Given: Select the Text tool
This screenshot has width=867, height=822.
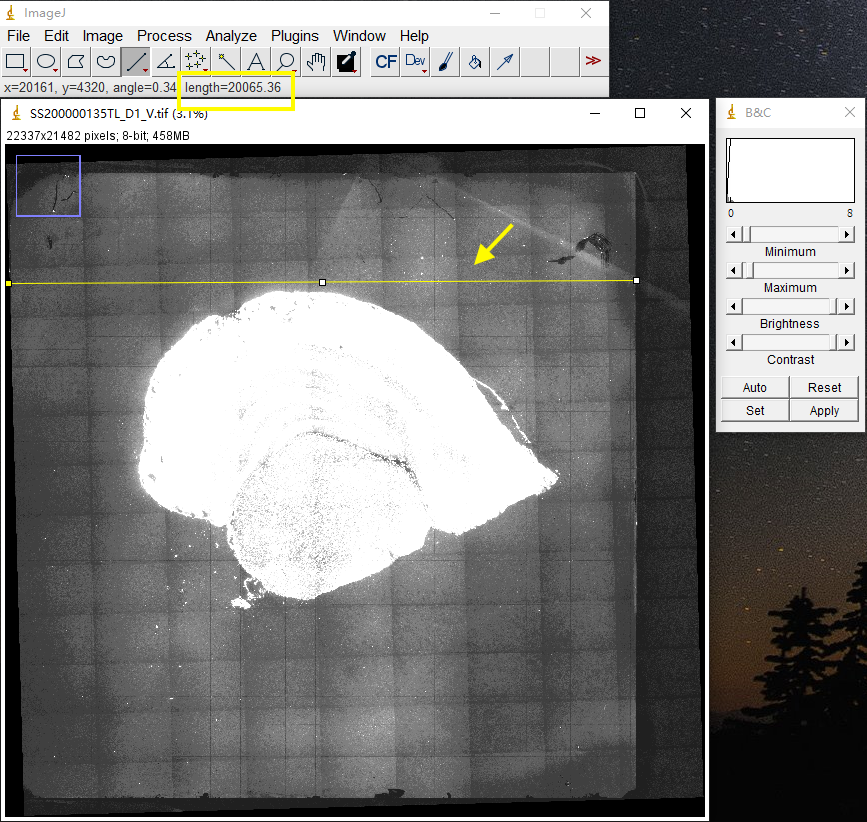Looking at the screenshot, I should (255, 62).
